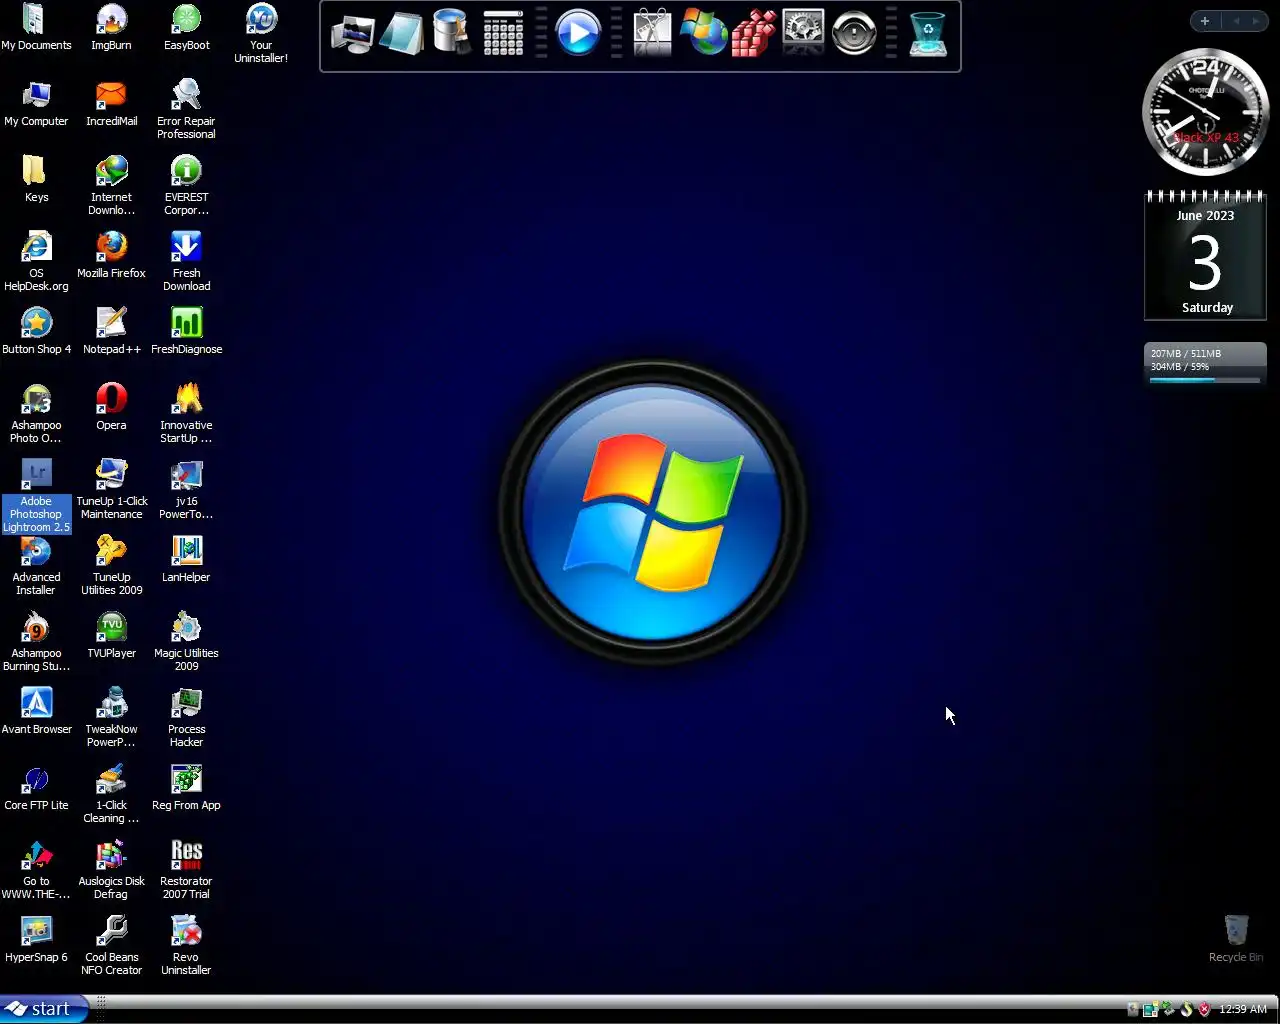Select the Process Hacker shortcut
This screenshot has width=1280, height=1024.
click(x=186, y=718)
